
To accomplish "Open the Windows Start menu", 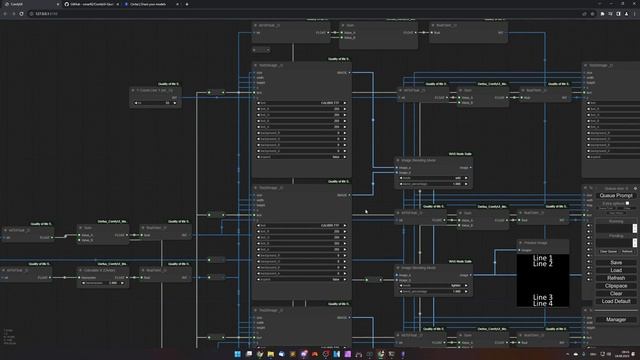I will [238, 354].
